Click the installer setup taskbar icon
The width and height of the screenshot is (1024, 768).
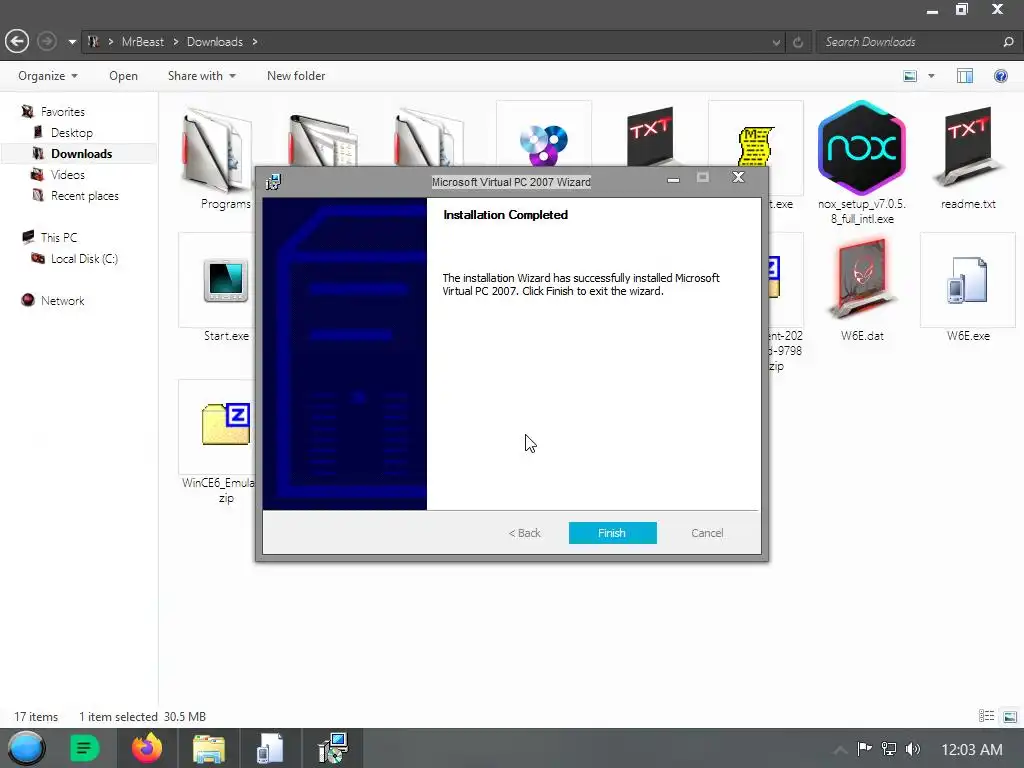point(333,748)
